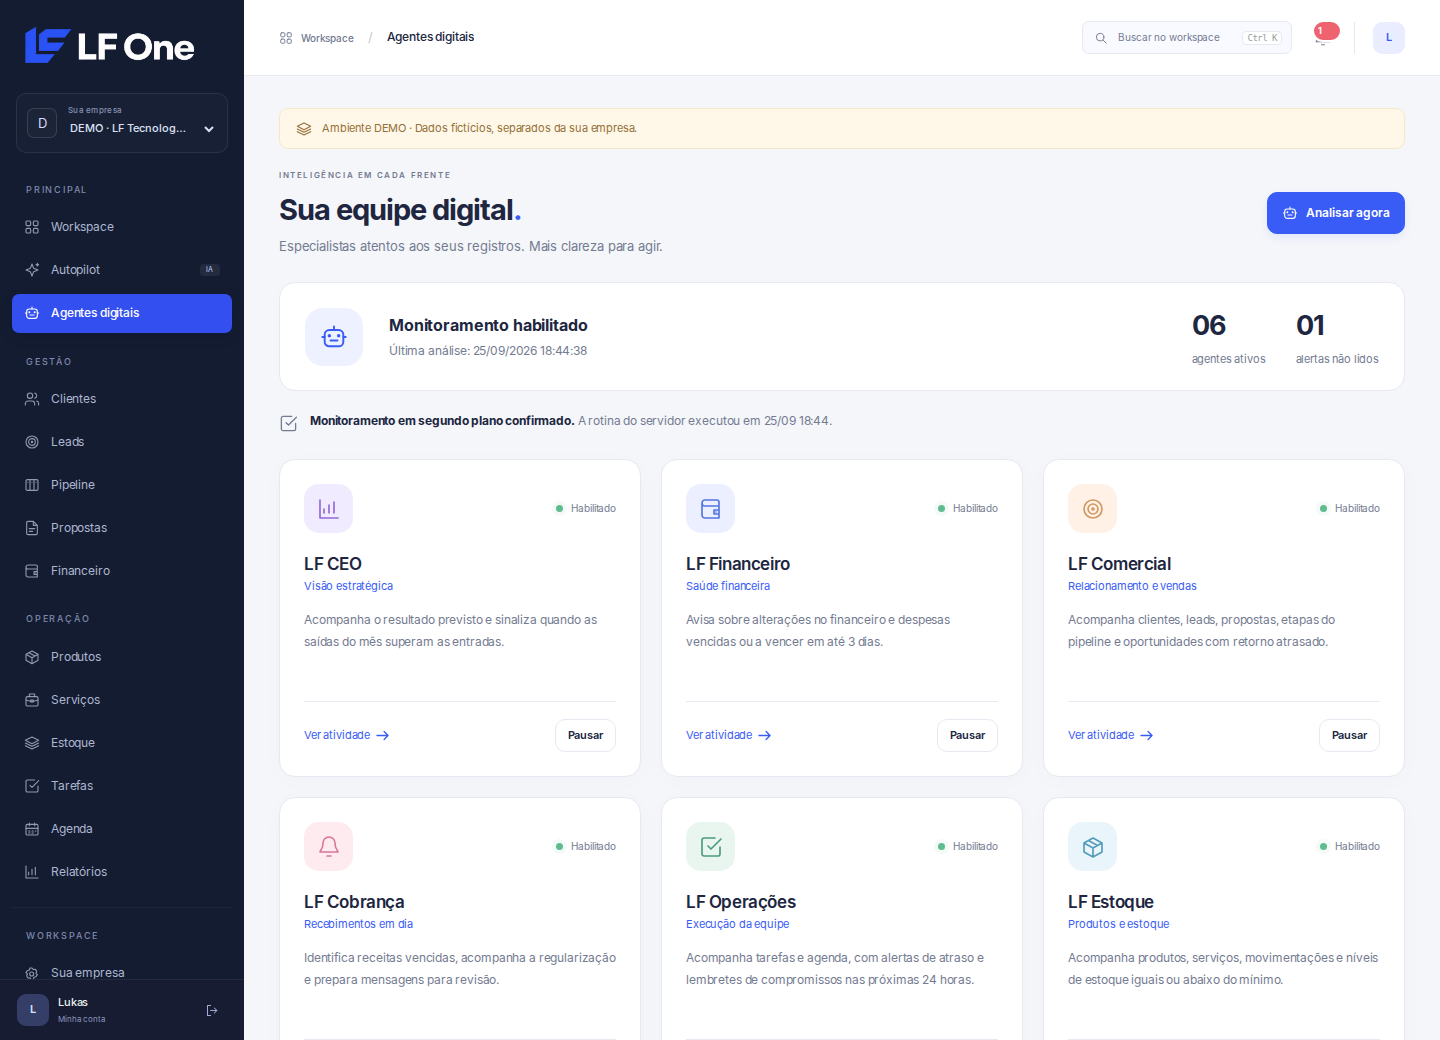This screenshot has height=1040, width=1440.
Task: Click the DEMO environment layers icon
Action: (x=304, y=129)
